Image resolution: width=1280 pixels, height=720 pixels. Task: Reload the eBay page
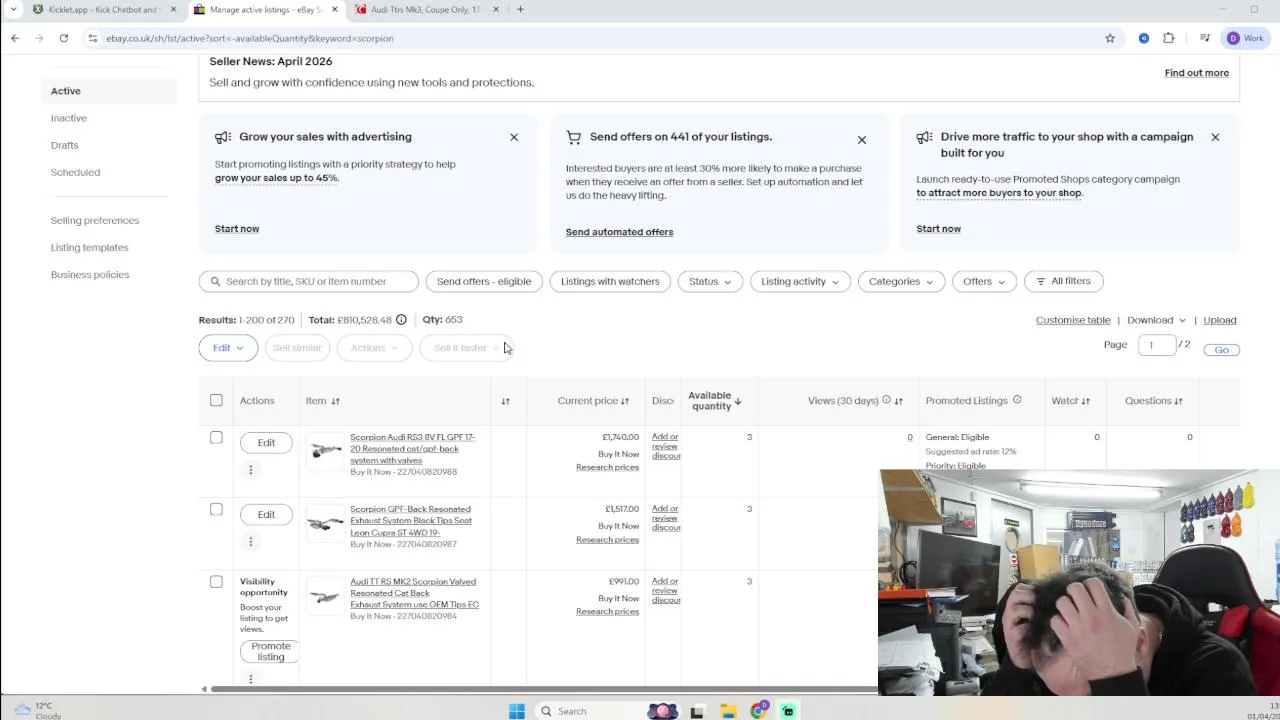pyautogui.click(x=63, y=38)
